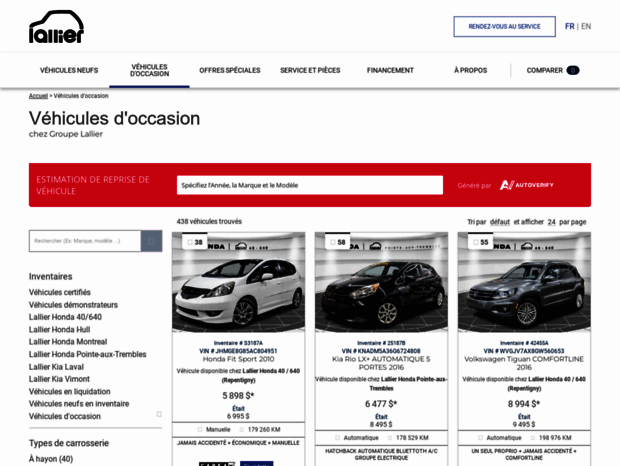Click 'Inventaires' filter heading
The image size is (620, 466).
click(51, 276)
